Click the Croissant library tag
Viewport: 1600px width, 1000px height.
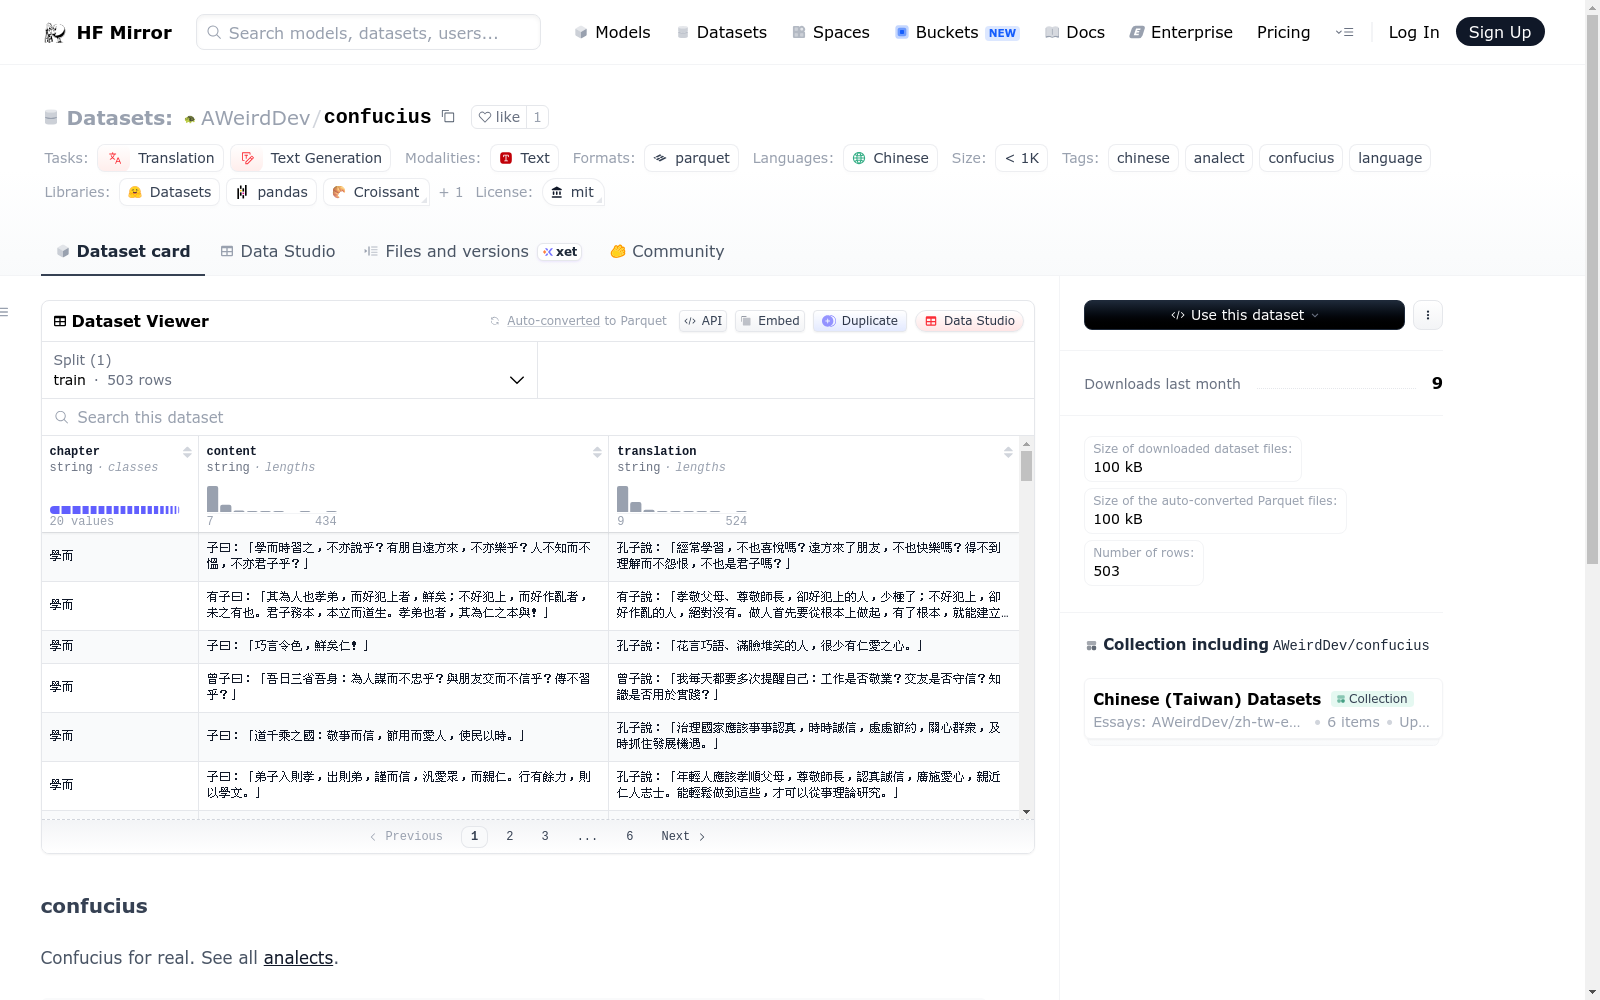376,192
